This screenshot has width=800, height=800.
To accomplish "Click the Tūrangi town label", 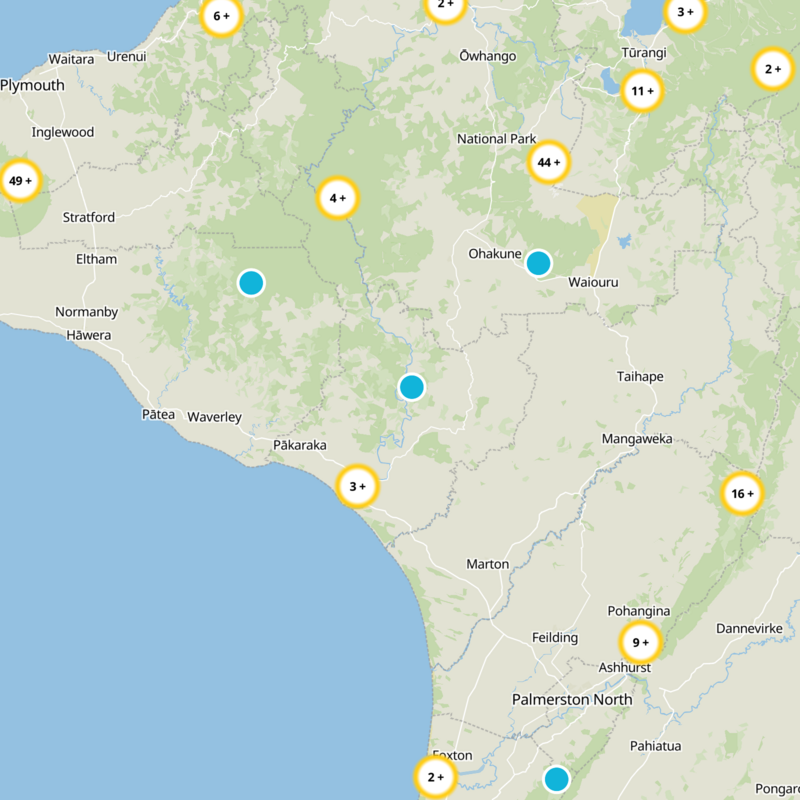I will (644, 53).
